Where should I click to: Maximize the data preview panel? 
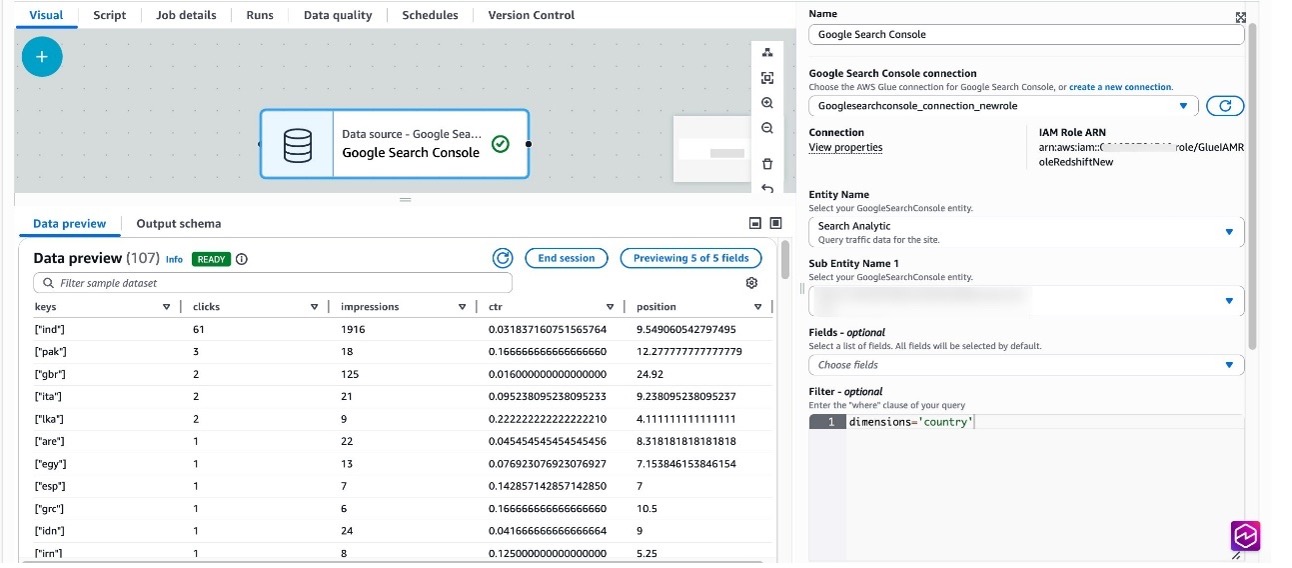[x=775, y=224]
